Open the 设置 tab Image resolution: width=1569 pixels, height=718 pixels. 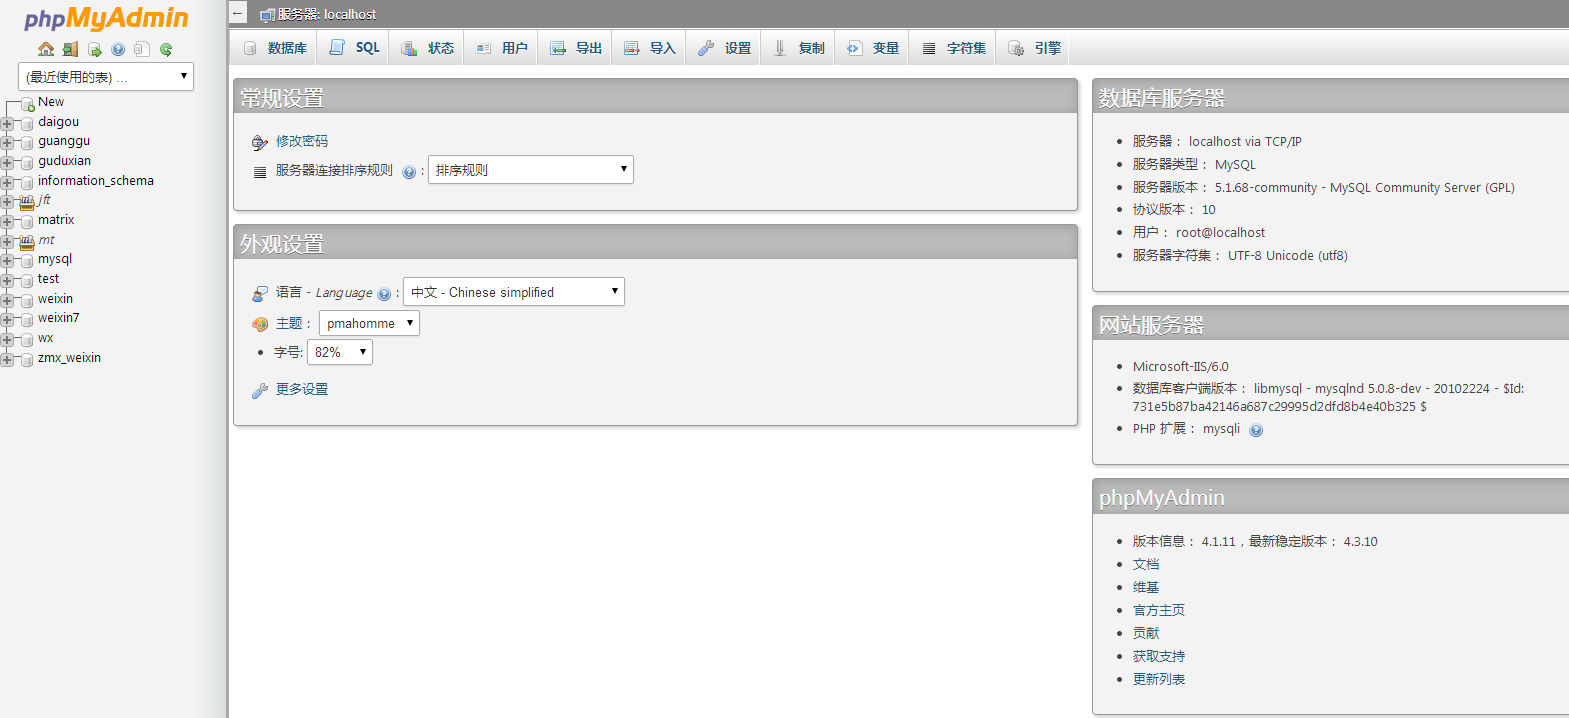point(723,48)
